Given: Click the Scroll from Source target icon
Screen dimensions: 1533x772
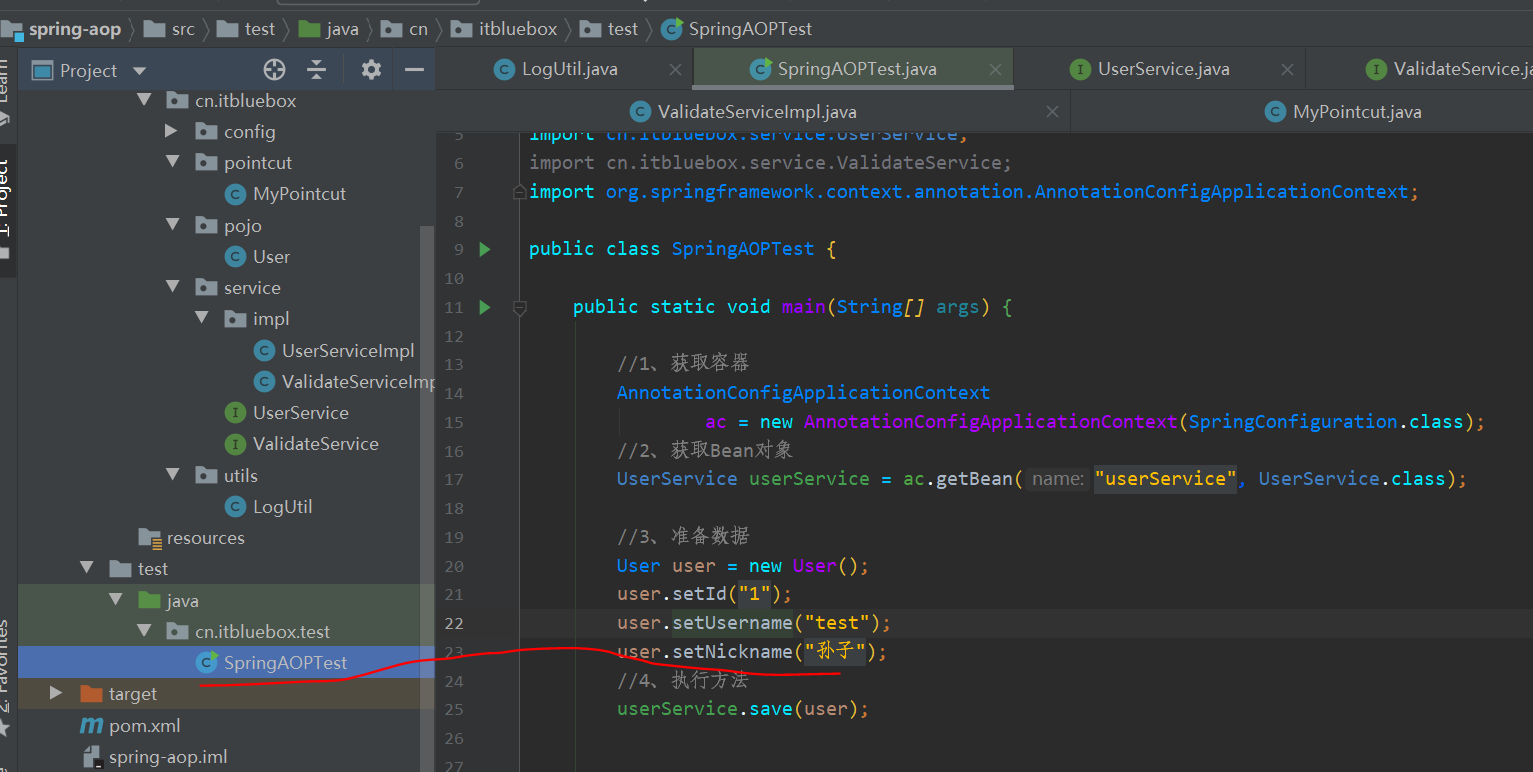Looking at the screenshot, I should (x=274, y=70).
